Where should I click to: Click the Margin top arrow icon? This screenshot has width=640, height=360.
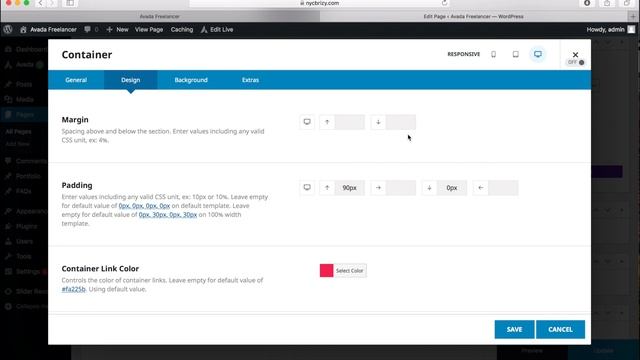coord(327,122)
